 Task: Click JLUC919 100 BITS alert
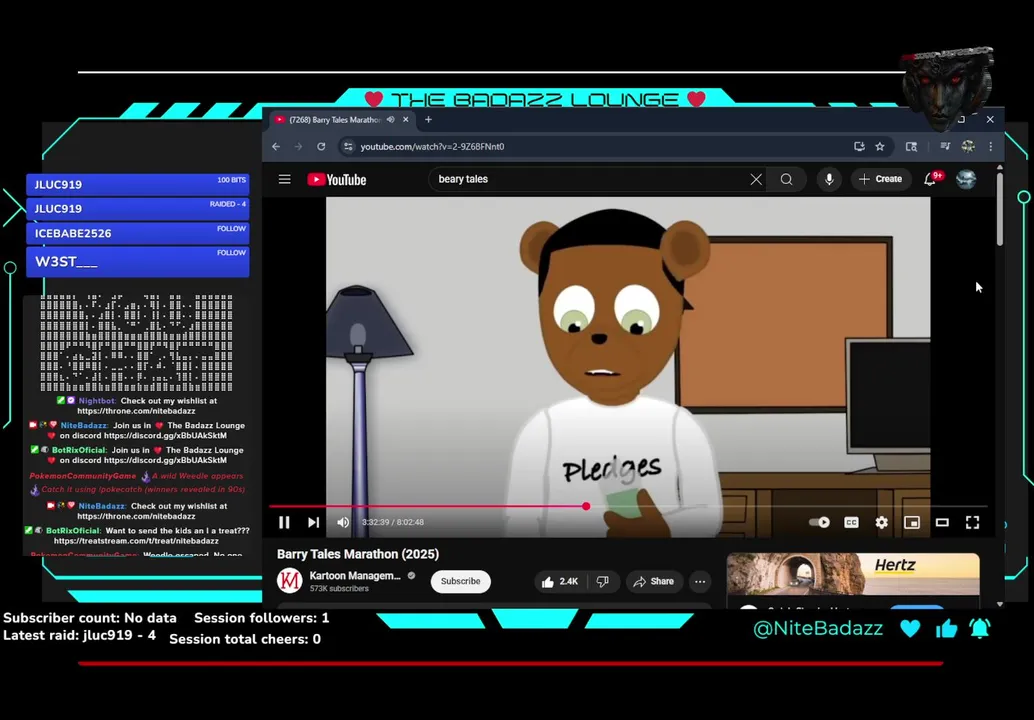tap(138, 185)
